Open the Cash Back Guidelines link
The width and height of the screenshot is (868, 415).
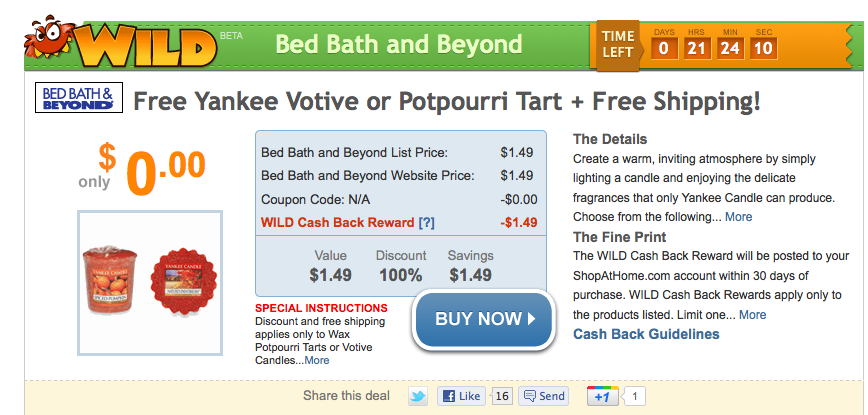646,334
